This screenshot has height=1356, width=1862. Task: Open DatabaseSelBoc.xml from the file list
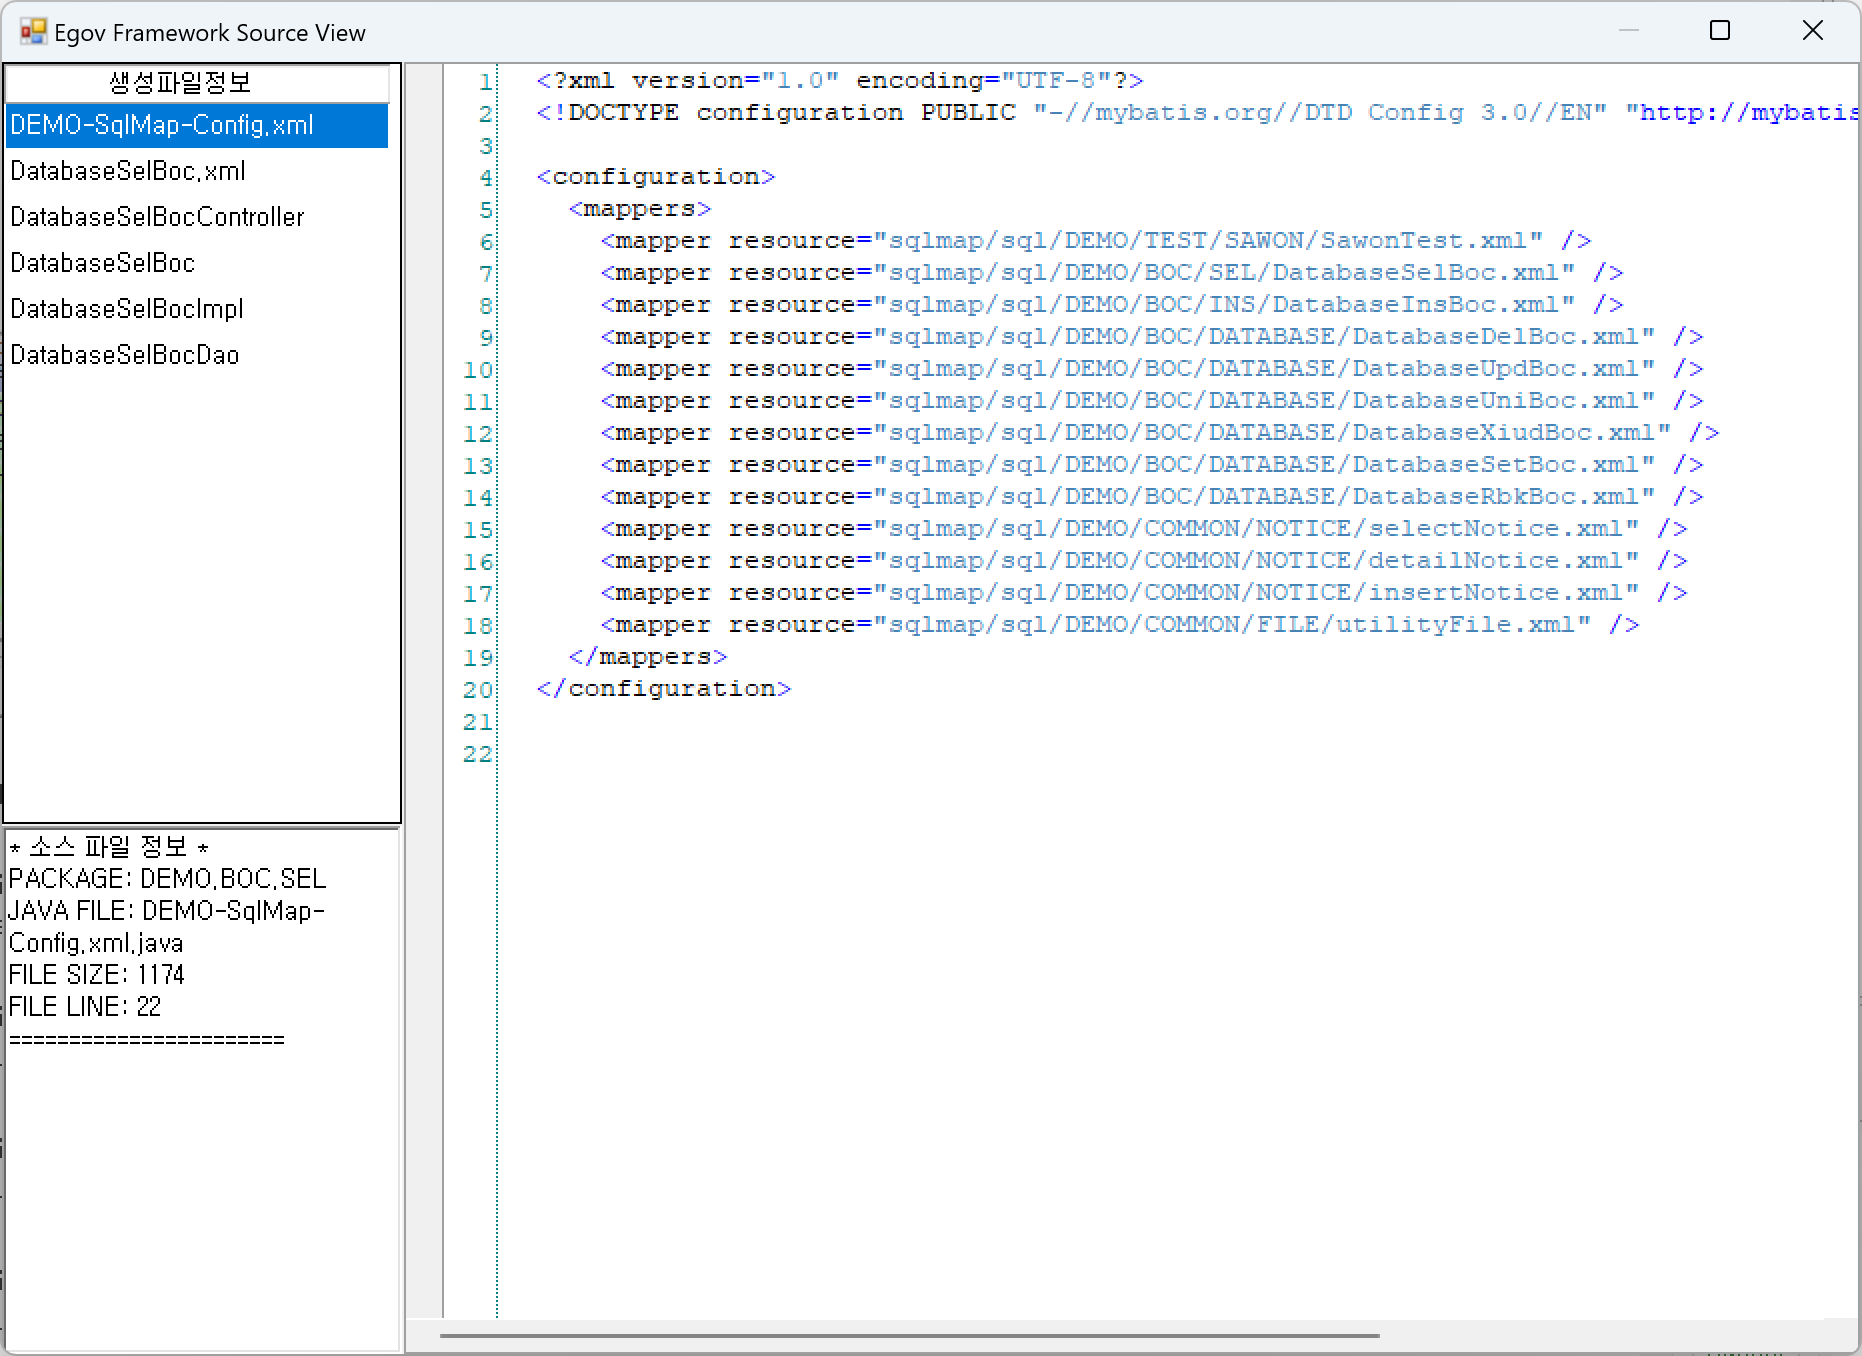pyautogui.click(x=128, y=172)
